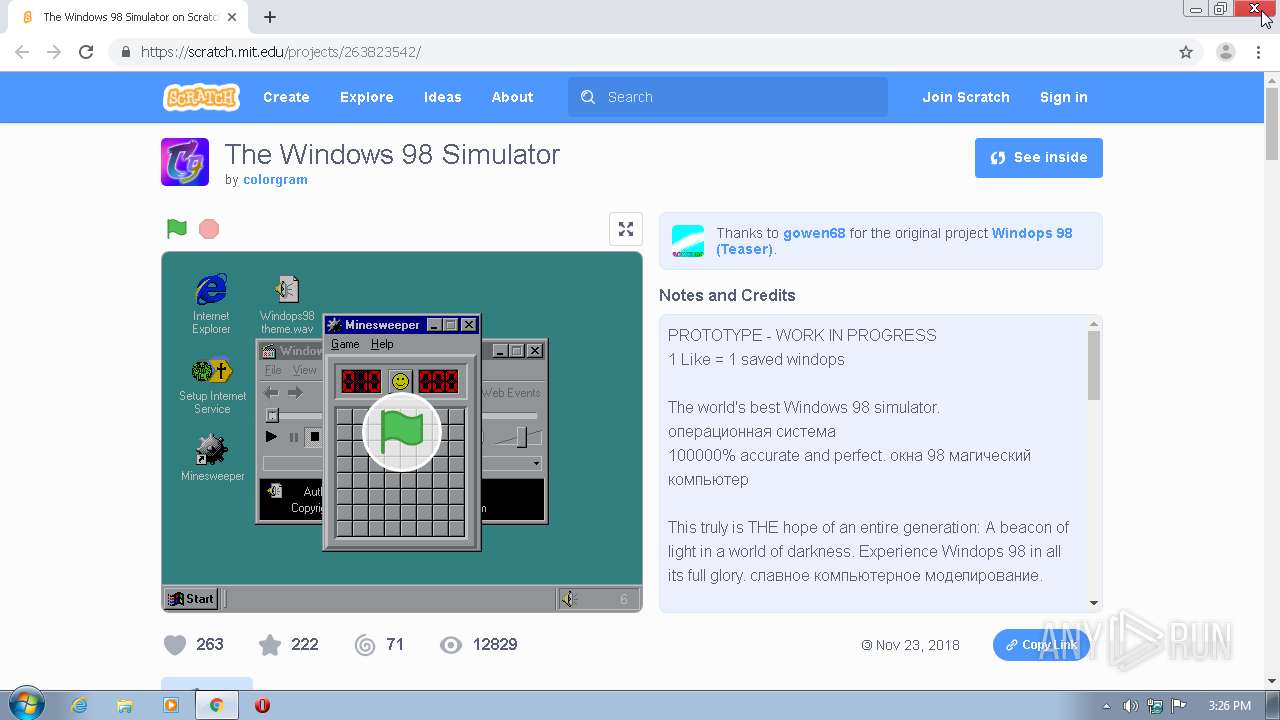Go to the Ideas page

click(443, 97)
